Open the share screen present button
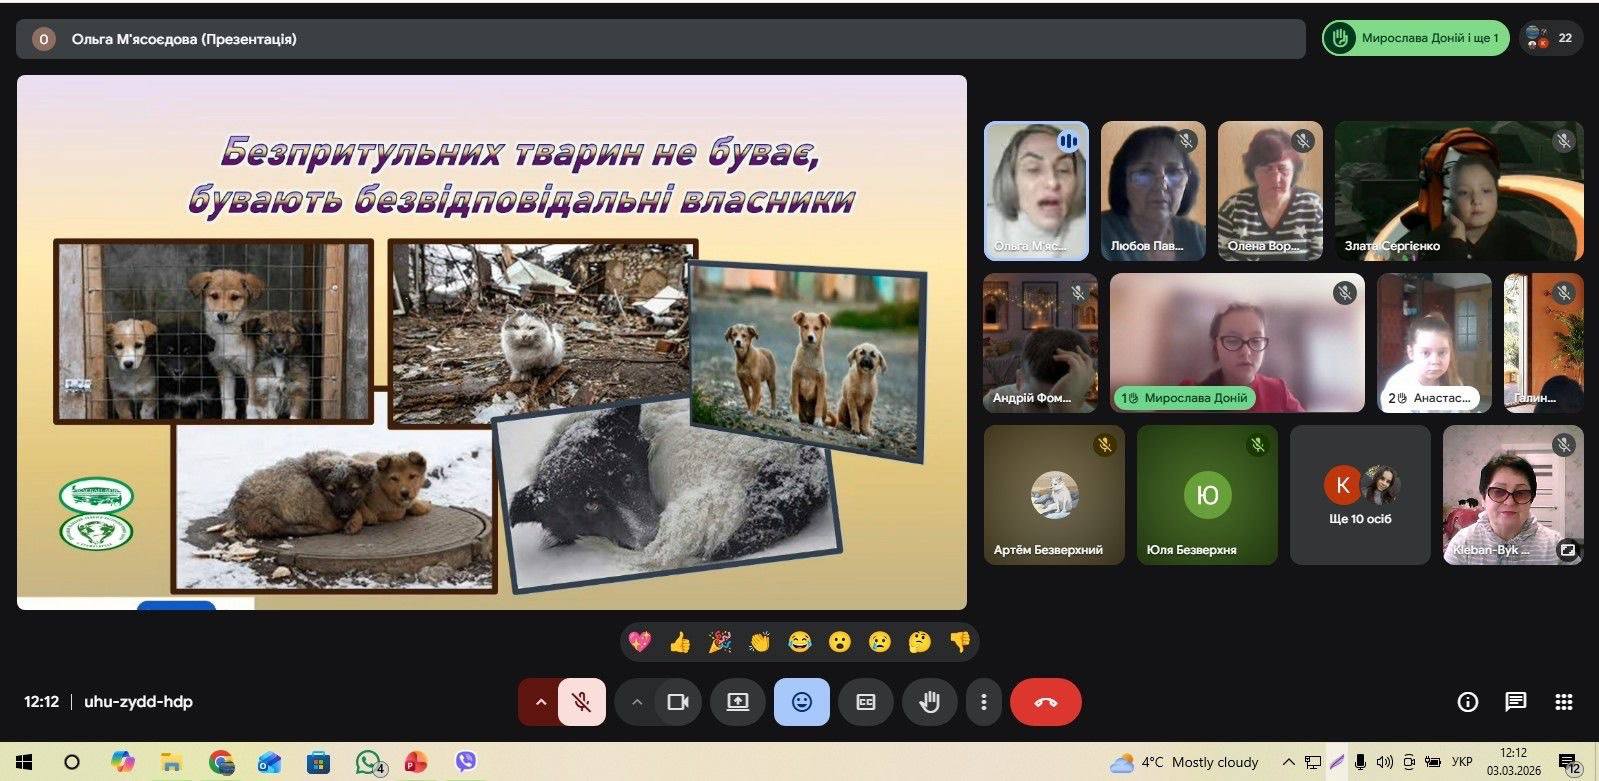 pyautogui.click(x=737, y=702)
